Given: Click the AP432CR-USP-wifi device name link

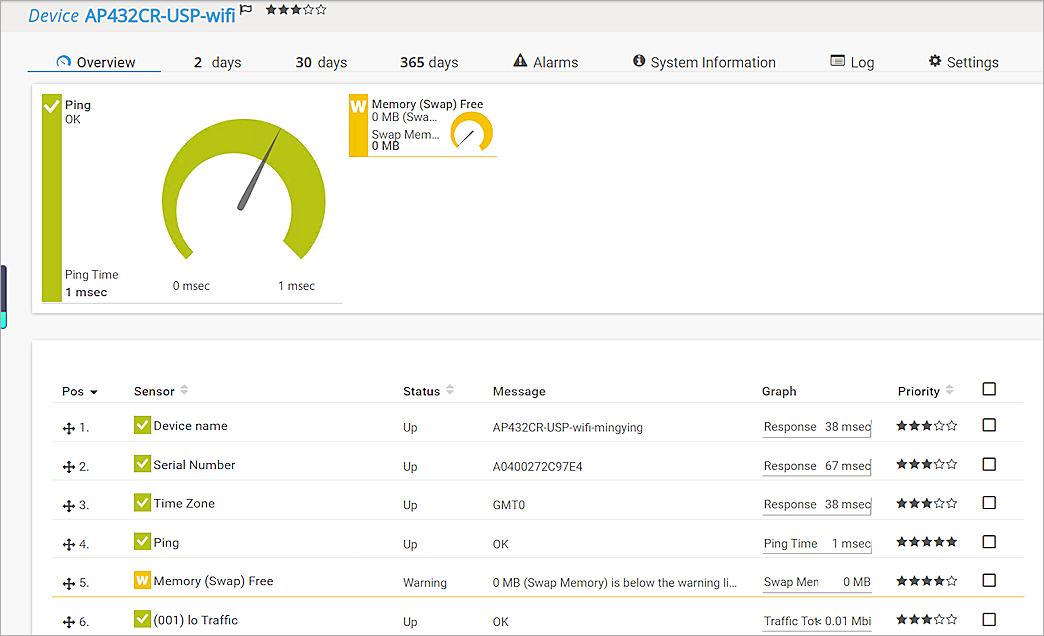Looking at the screenshot, I should [x=160, y=16].
